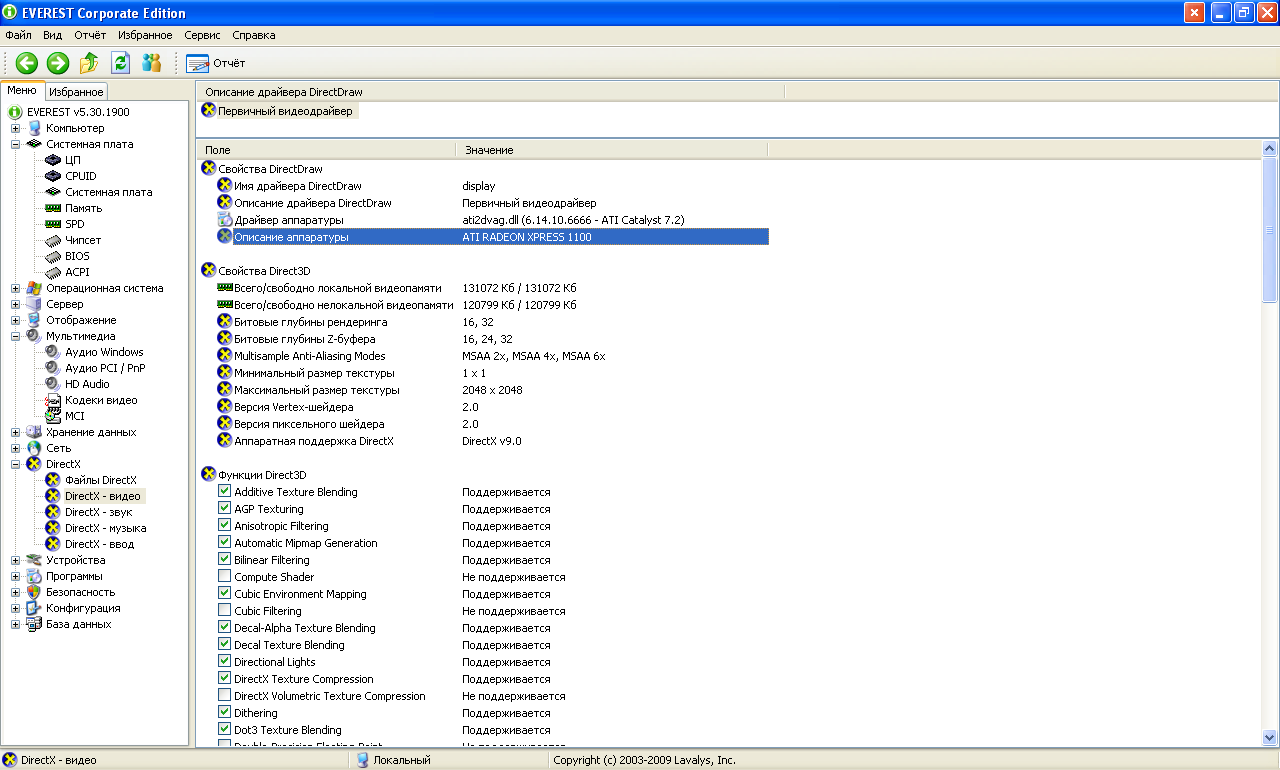This screenshot has width=1280, height=770.
Task: Click the scrollbar up arrow
Action: (1270, 149)
